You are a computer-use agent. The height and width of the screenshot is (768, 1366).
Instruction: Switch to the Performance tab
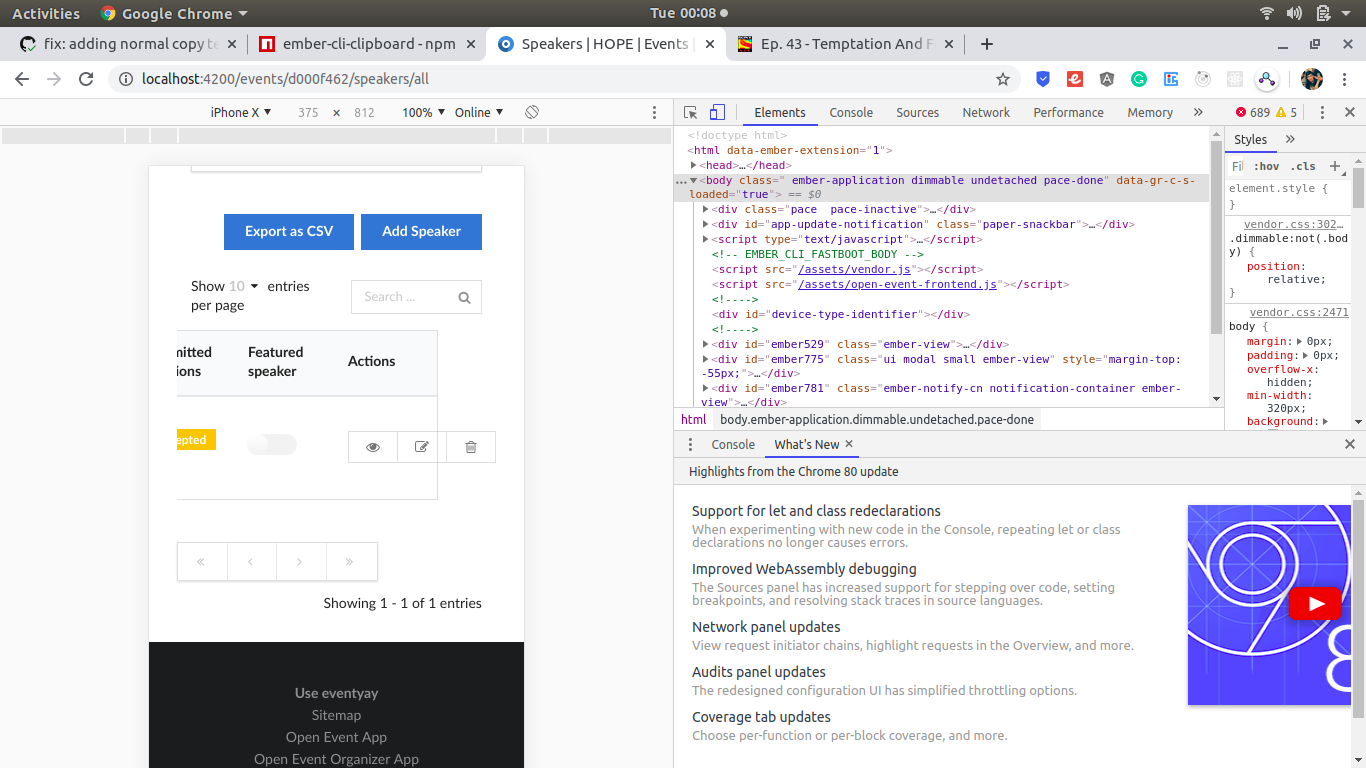pos(1069,112)
